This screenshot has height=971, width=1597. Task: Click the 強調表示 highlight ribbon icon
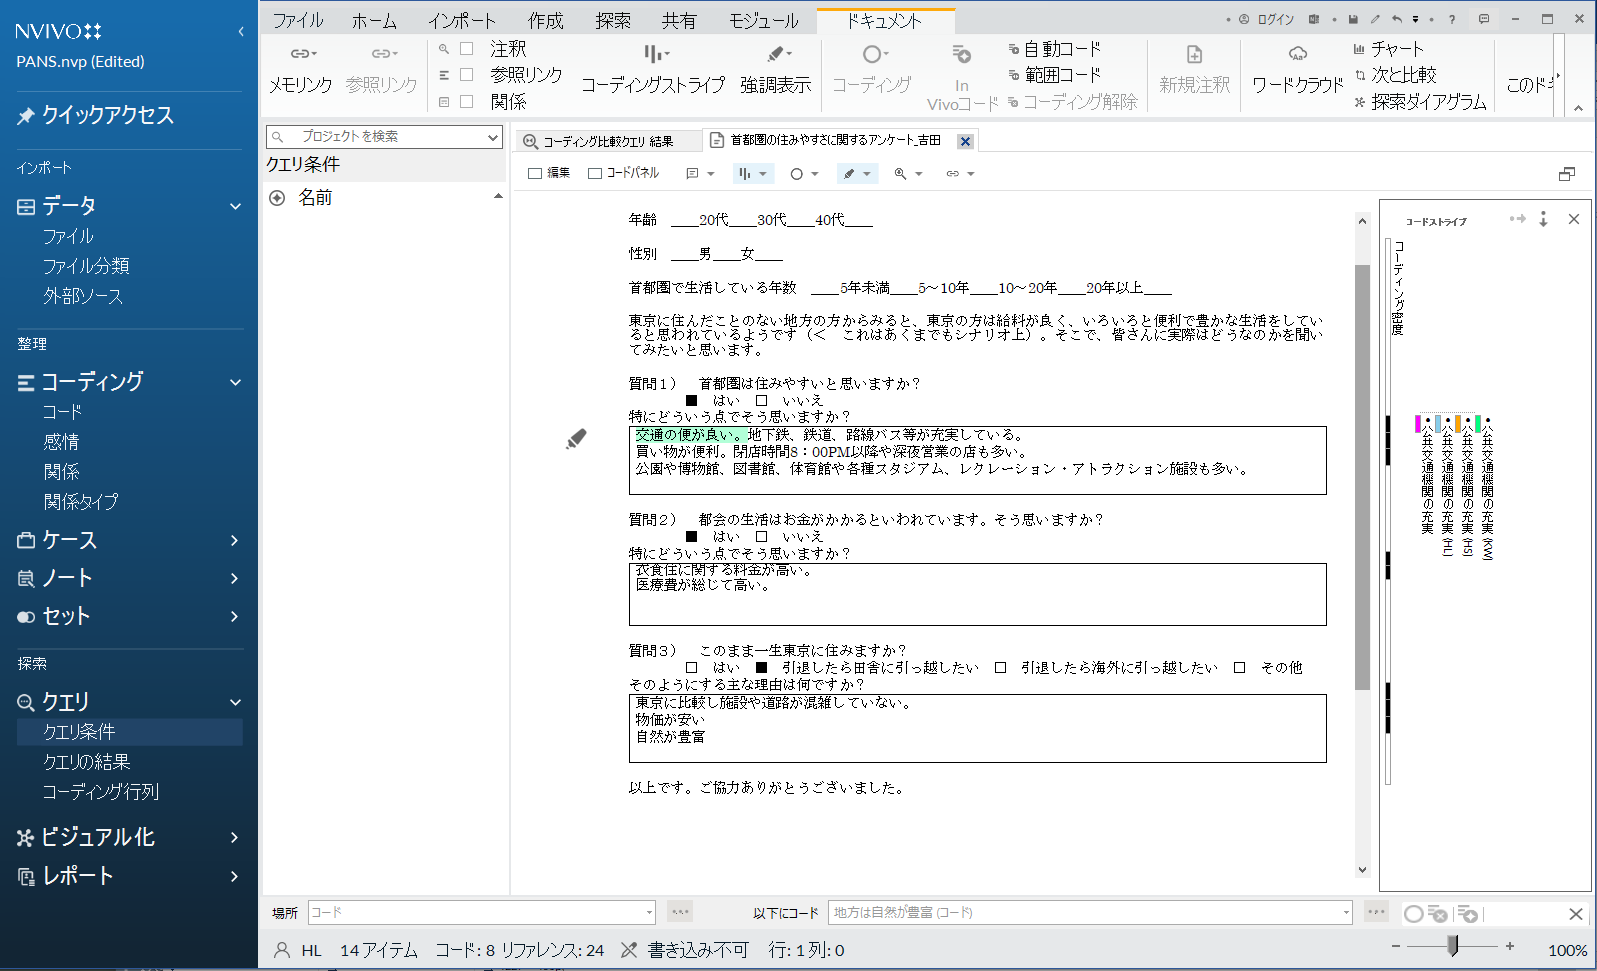click(x=776, y=55)
